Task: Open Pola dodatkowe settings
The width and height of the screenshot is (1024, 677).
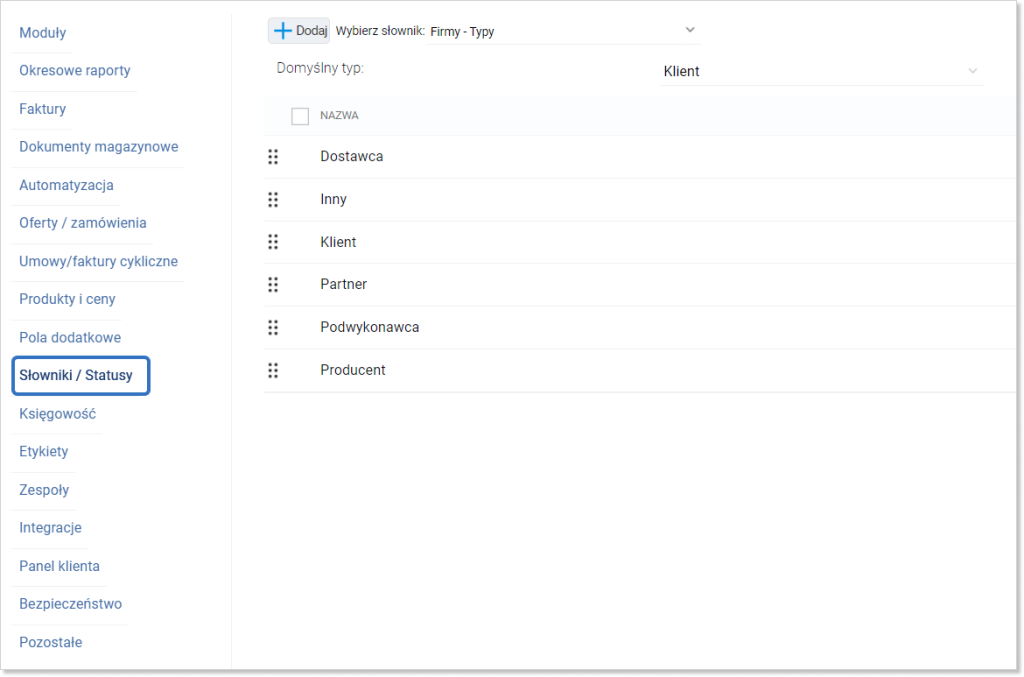Action: click(70, 338)
